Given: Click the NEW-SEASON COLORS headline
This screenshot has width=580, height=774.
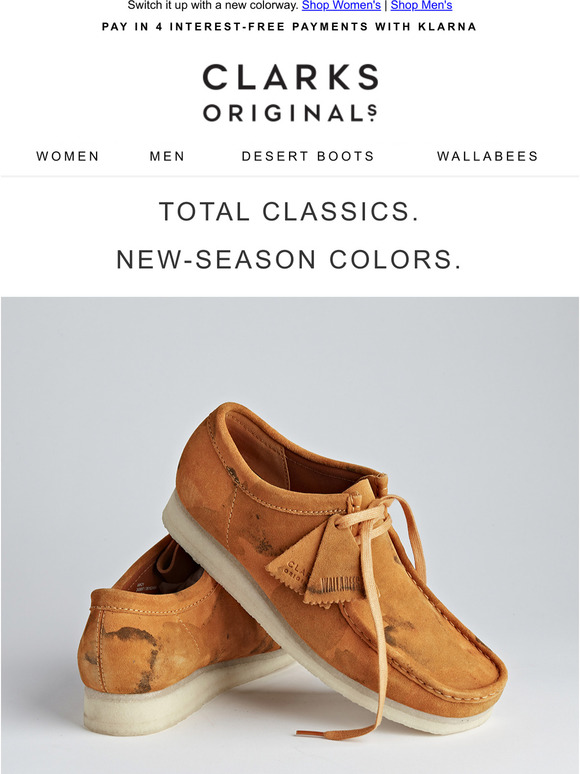Looking at the screenshot, I should click(289, 260).
